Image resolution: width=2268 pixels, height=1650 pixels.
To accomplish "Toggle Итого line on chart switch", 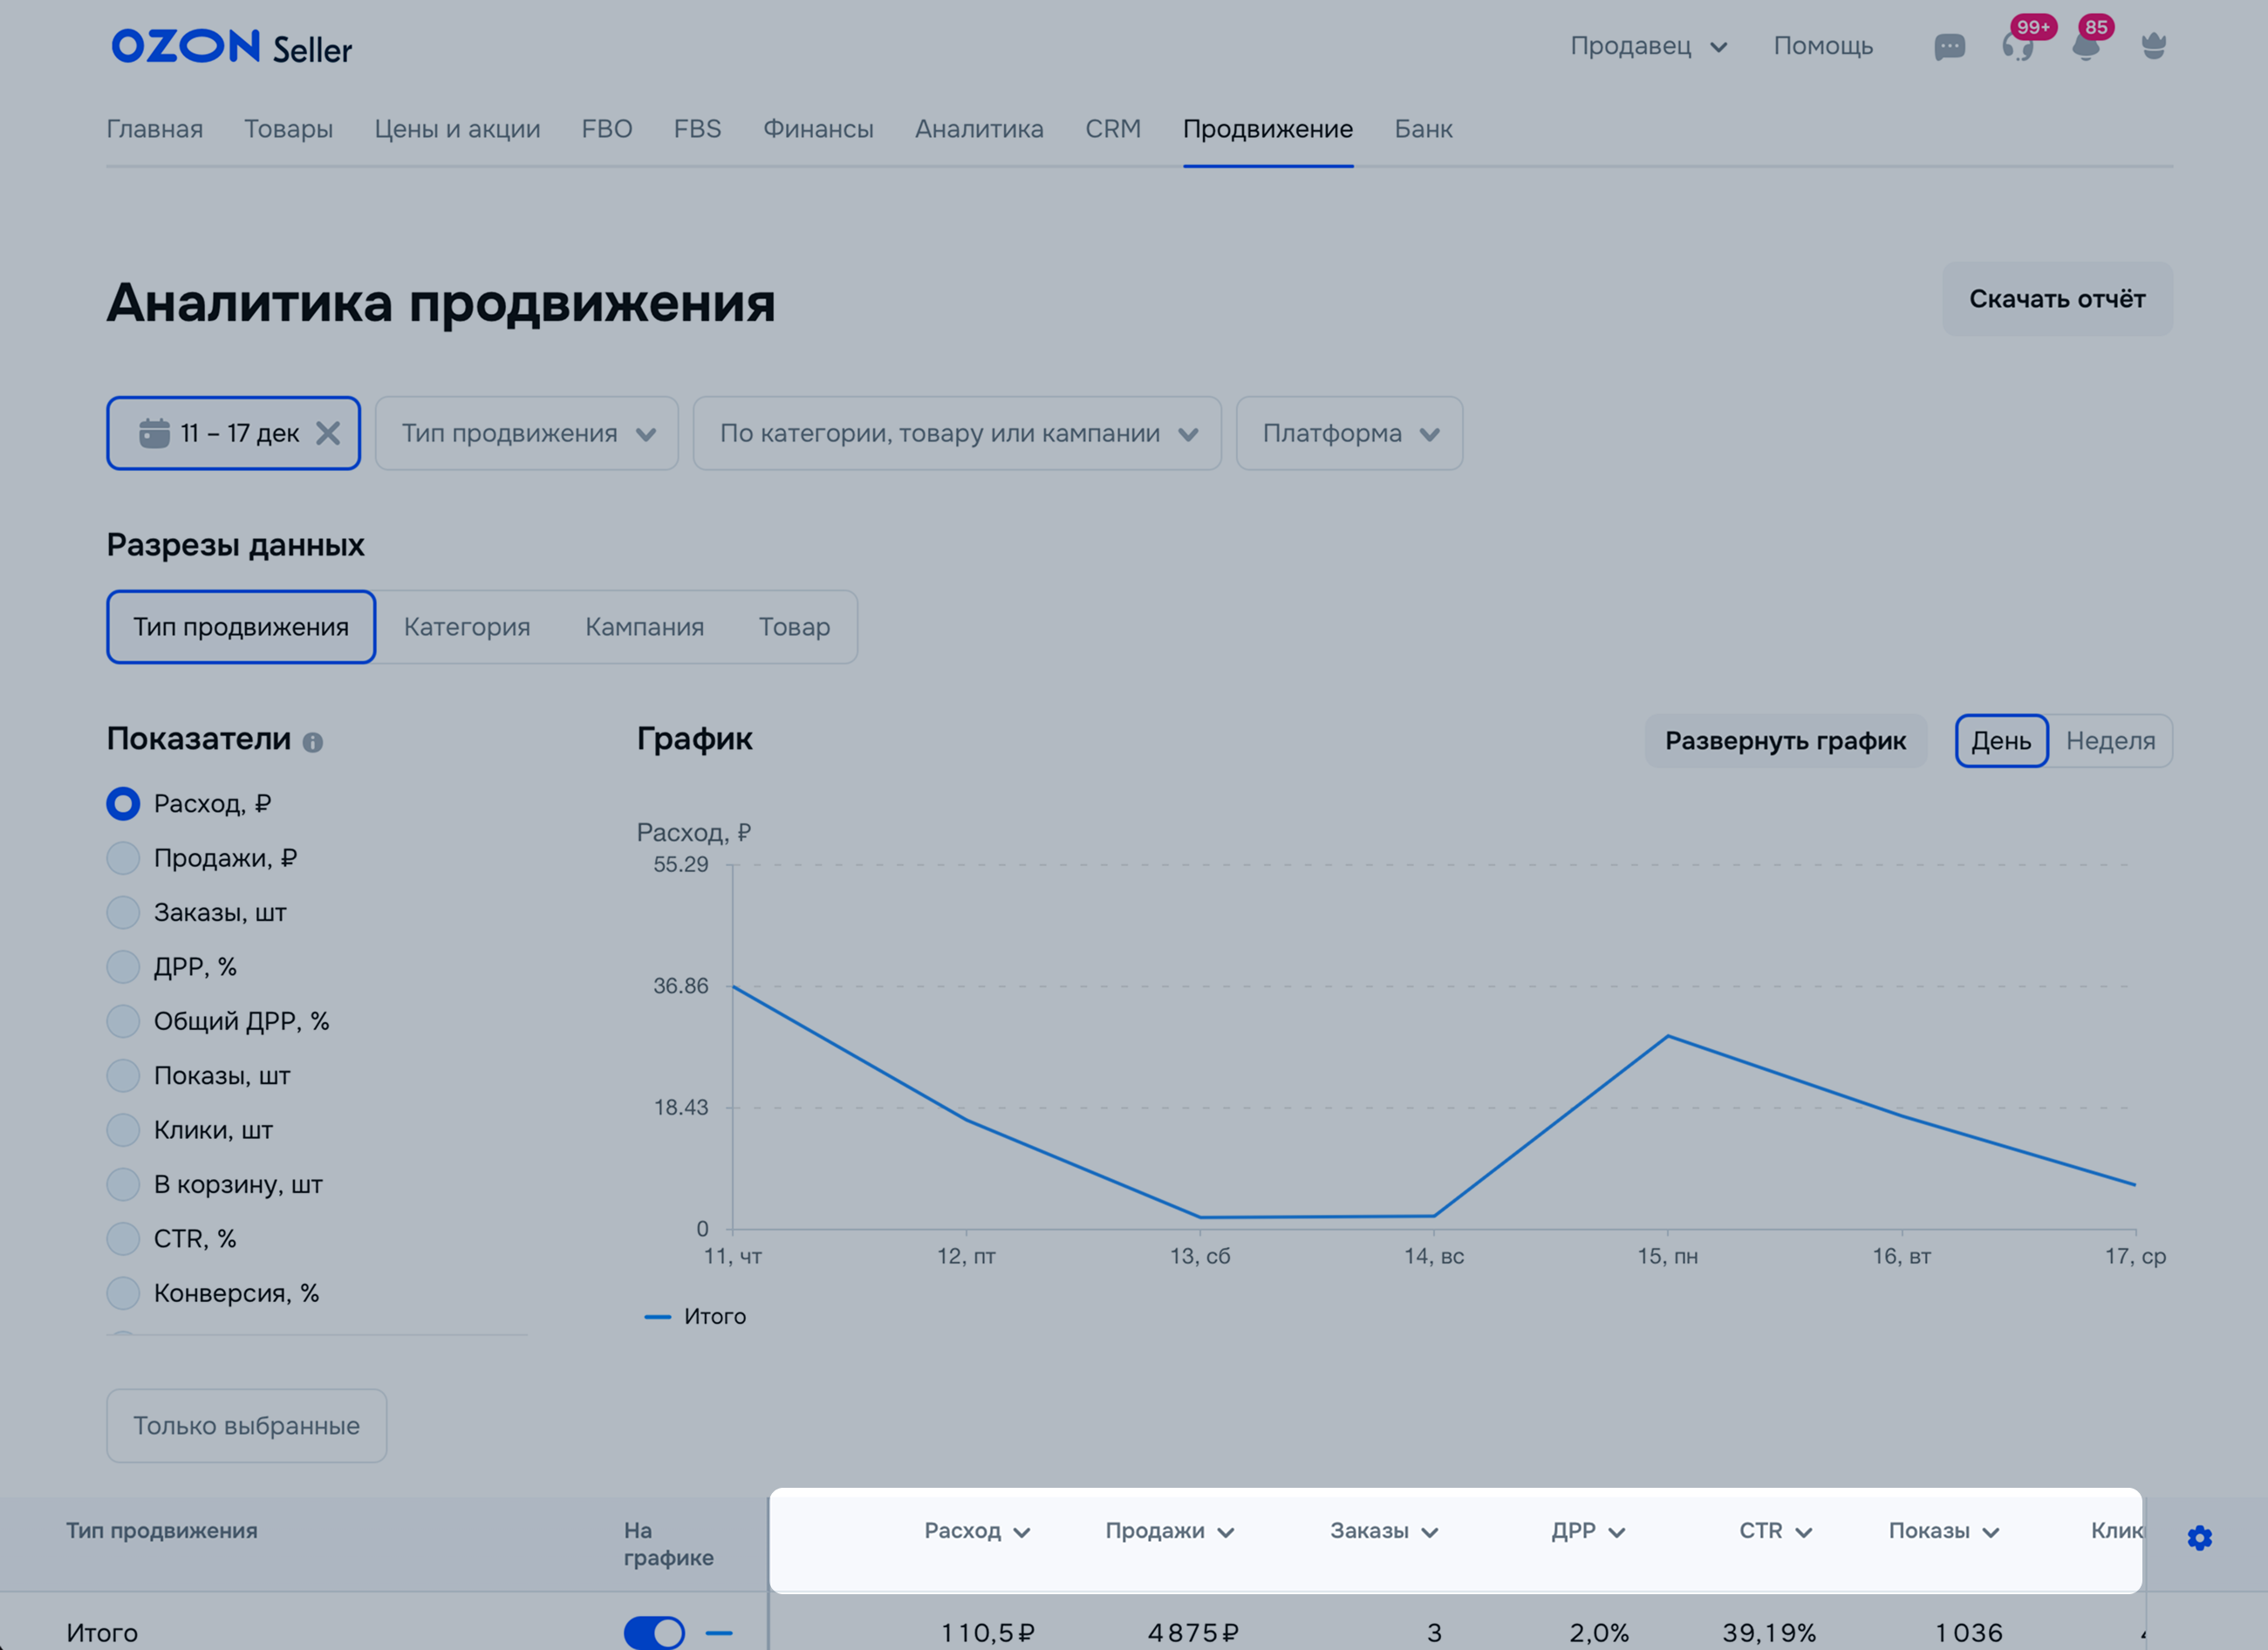I will click(654, 1632).
